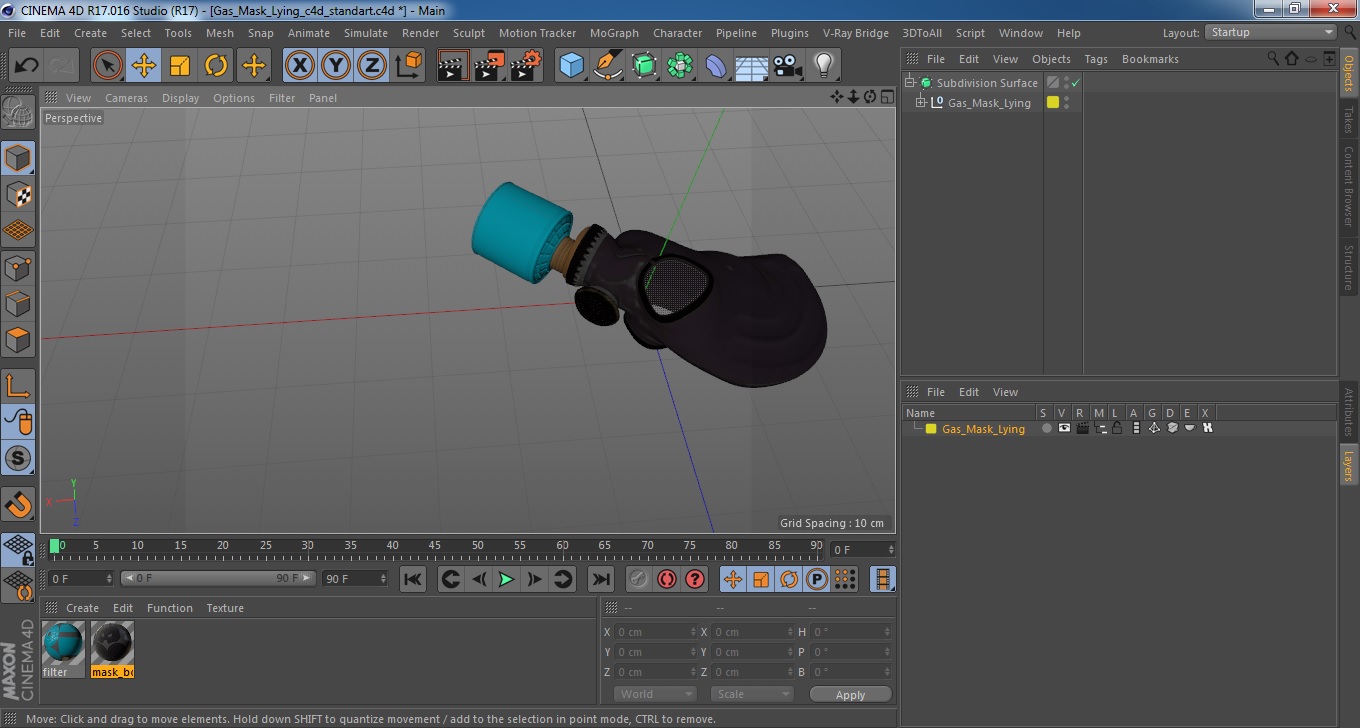Add a Light object
Viewport: 1360px width, 728px height.
823,66
